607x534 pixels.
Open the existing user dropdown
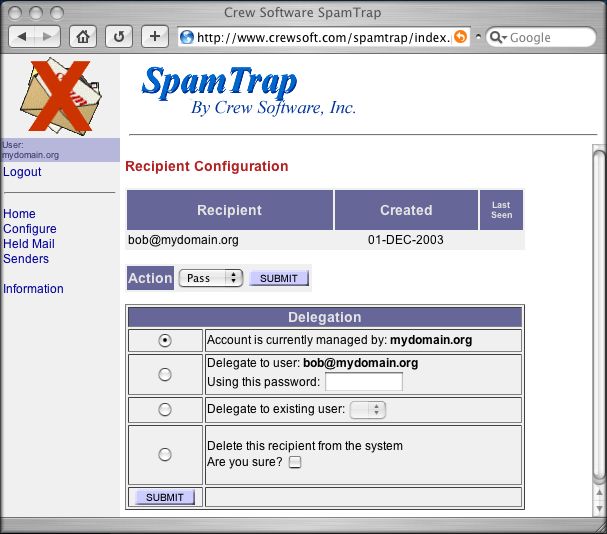368,410
